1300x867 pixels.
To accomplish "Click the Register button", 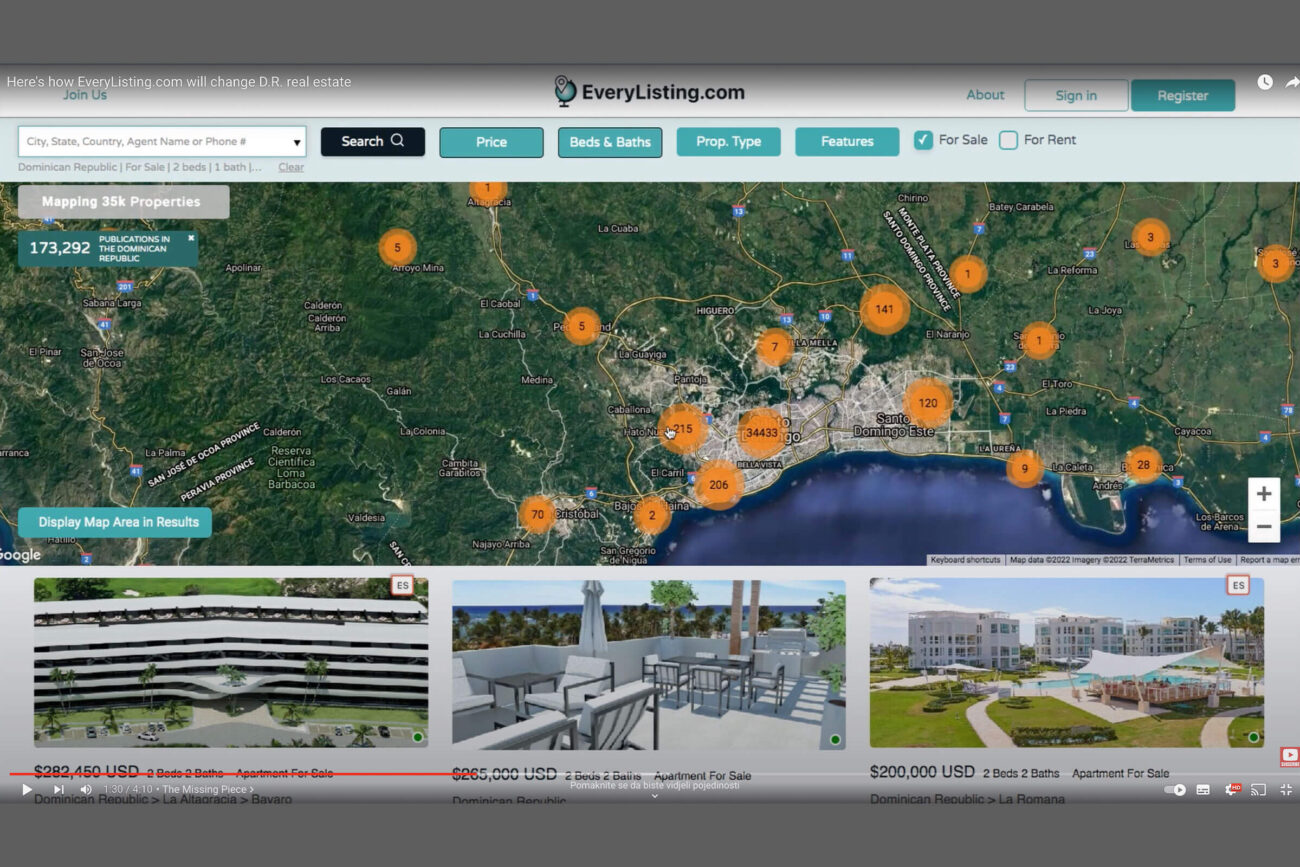I will 1183,96.
